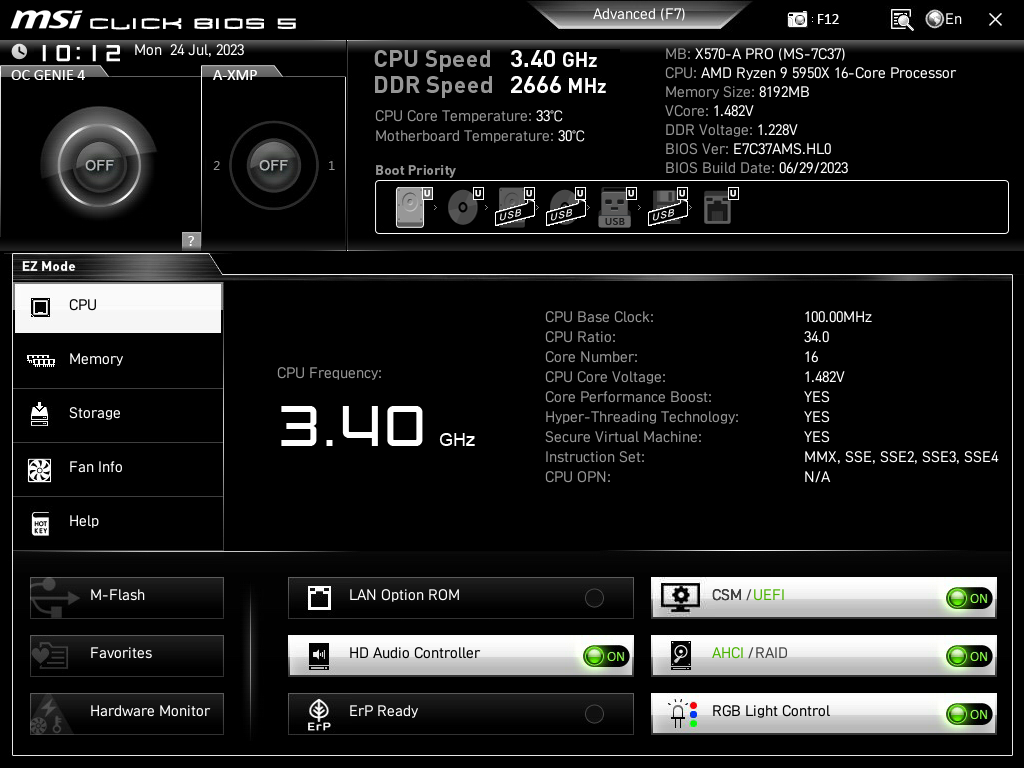The width and height of the screenshot is (1024, 768).
Task: Click the Memory Size 8192MB text
Action: [737, 92]
